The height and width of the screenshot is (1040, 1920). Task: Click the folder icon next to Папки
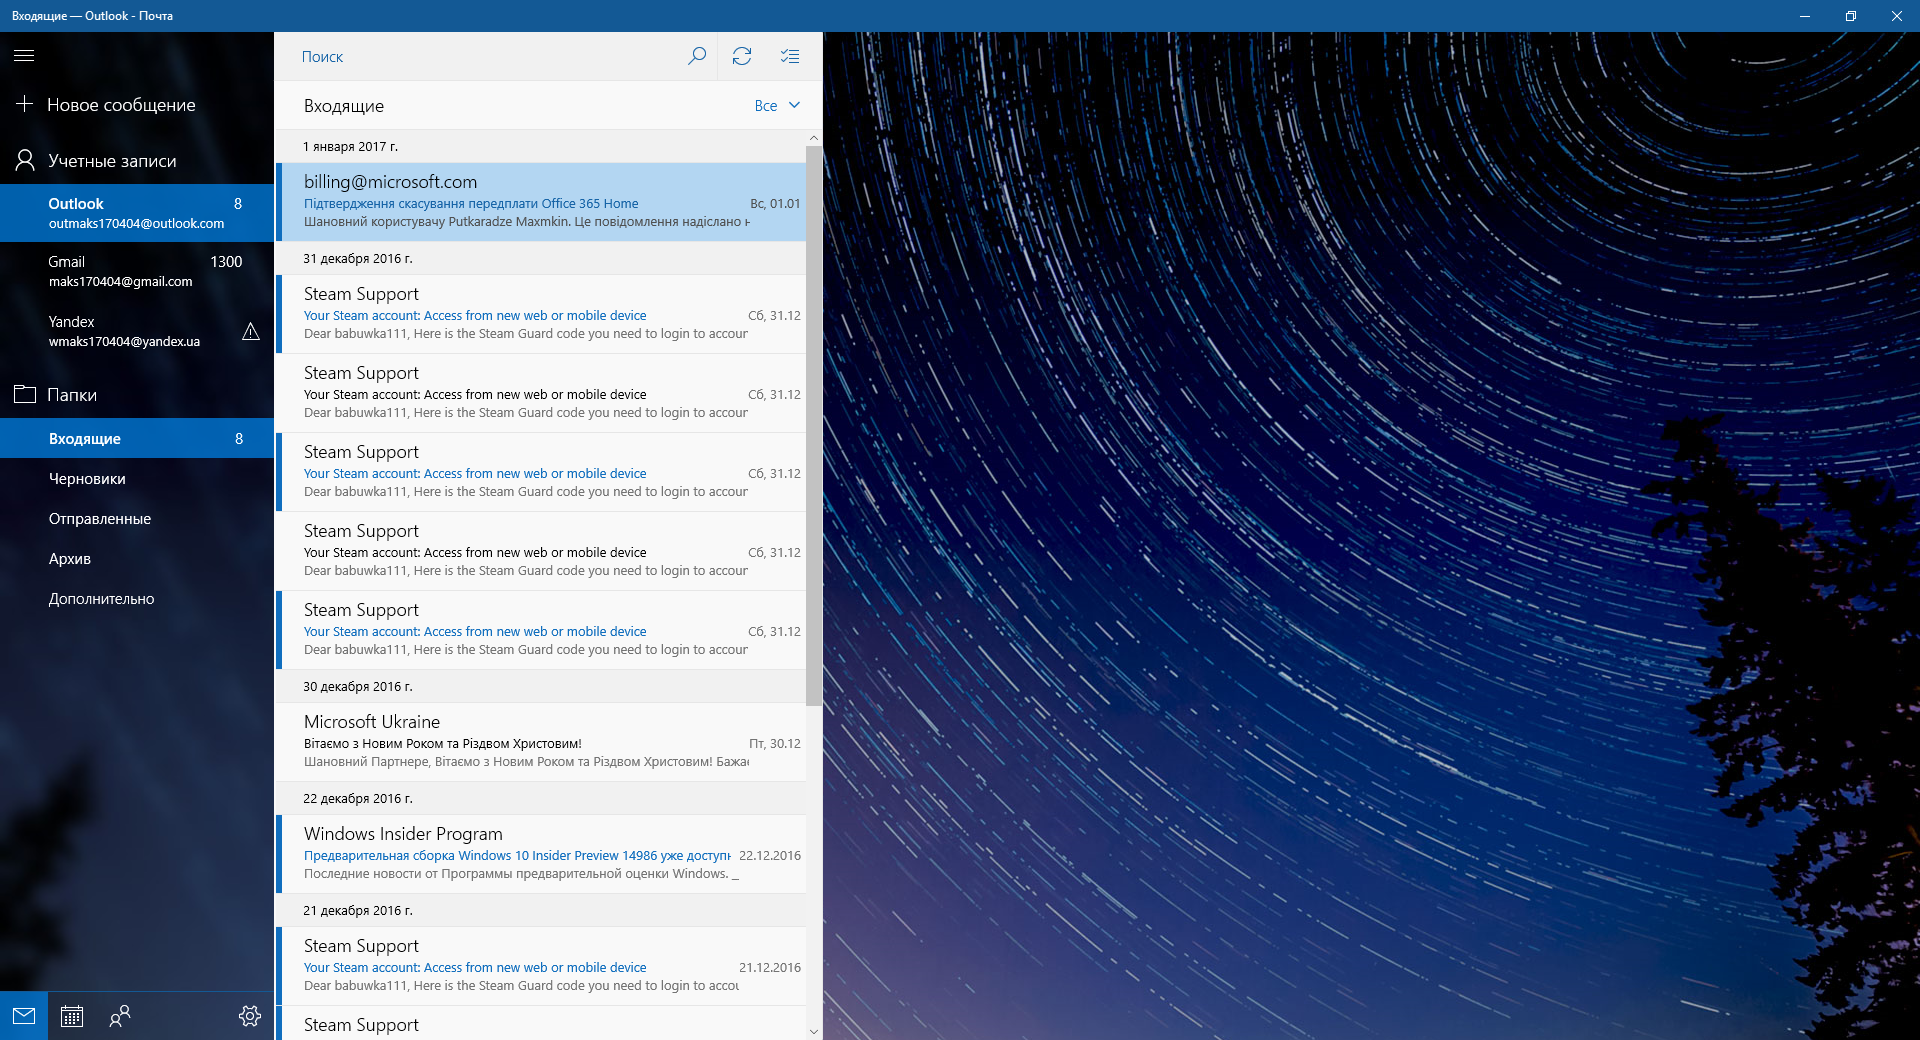(x=25, y=394)
